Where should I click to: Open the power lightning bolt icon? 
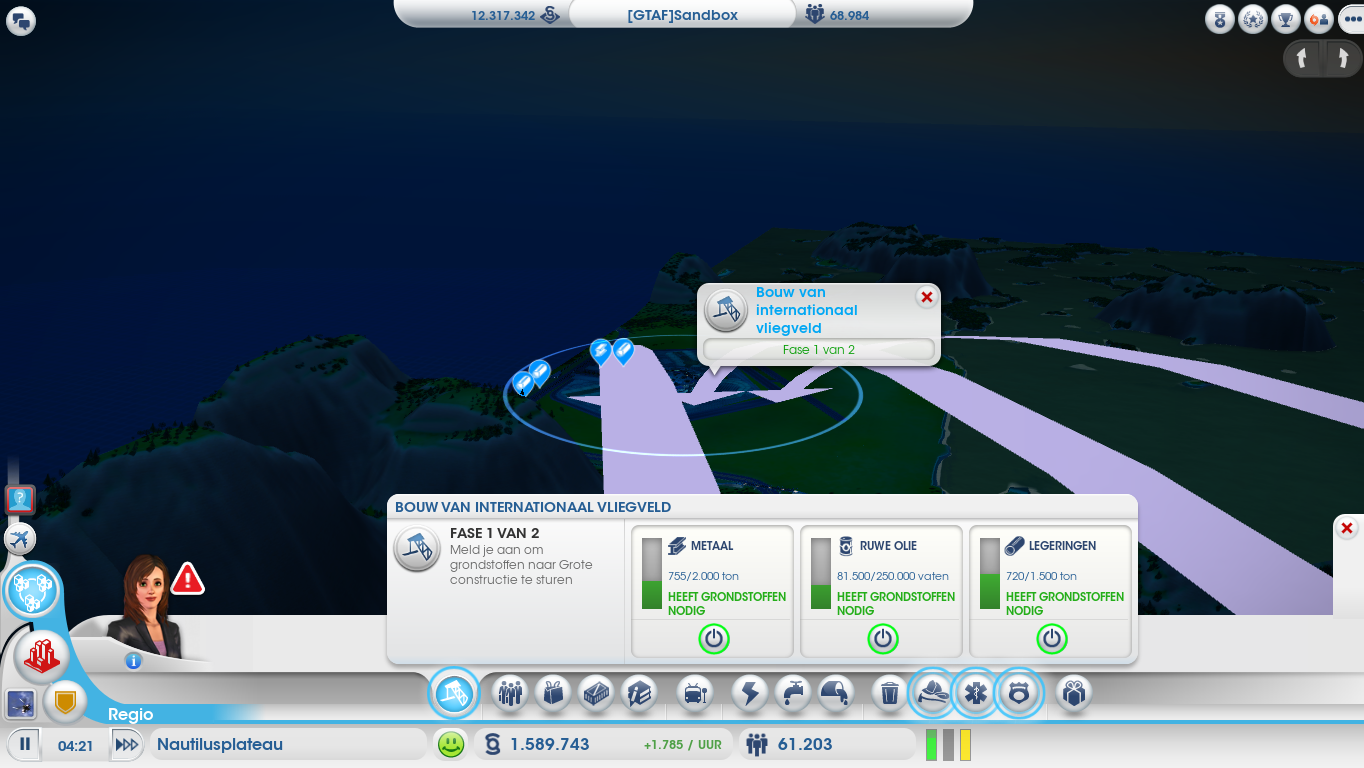(750, 692)
